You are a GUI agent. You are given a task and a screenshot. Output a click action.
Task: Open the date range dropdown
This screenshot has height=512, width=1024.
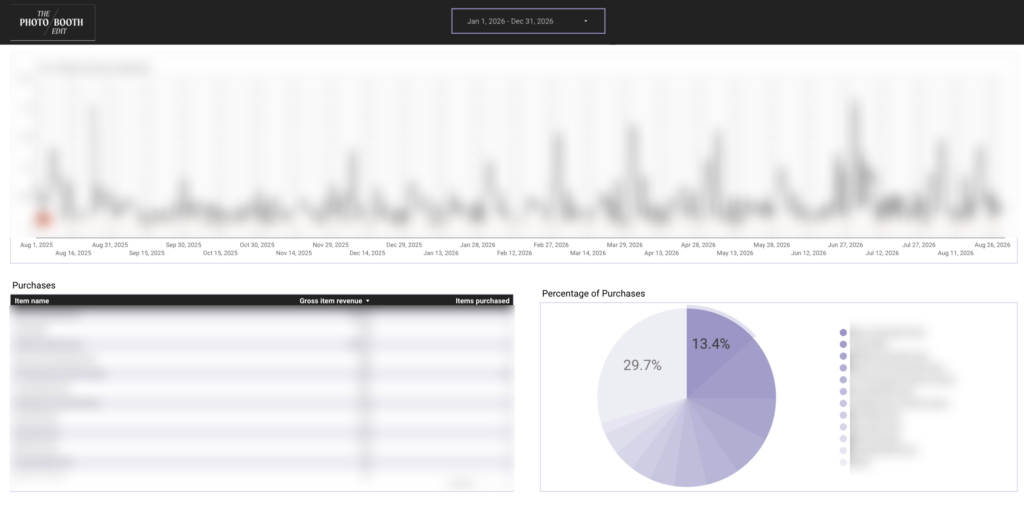click(x=528, y=21)
